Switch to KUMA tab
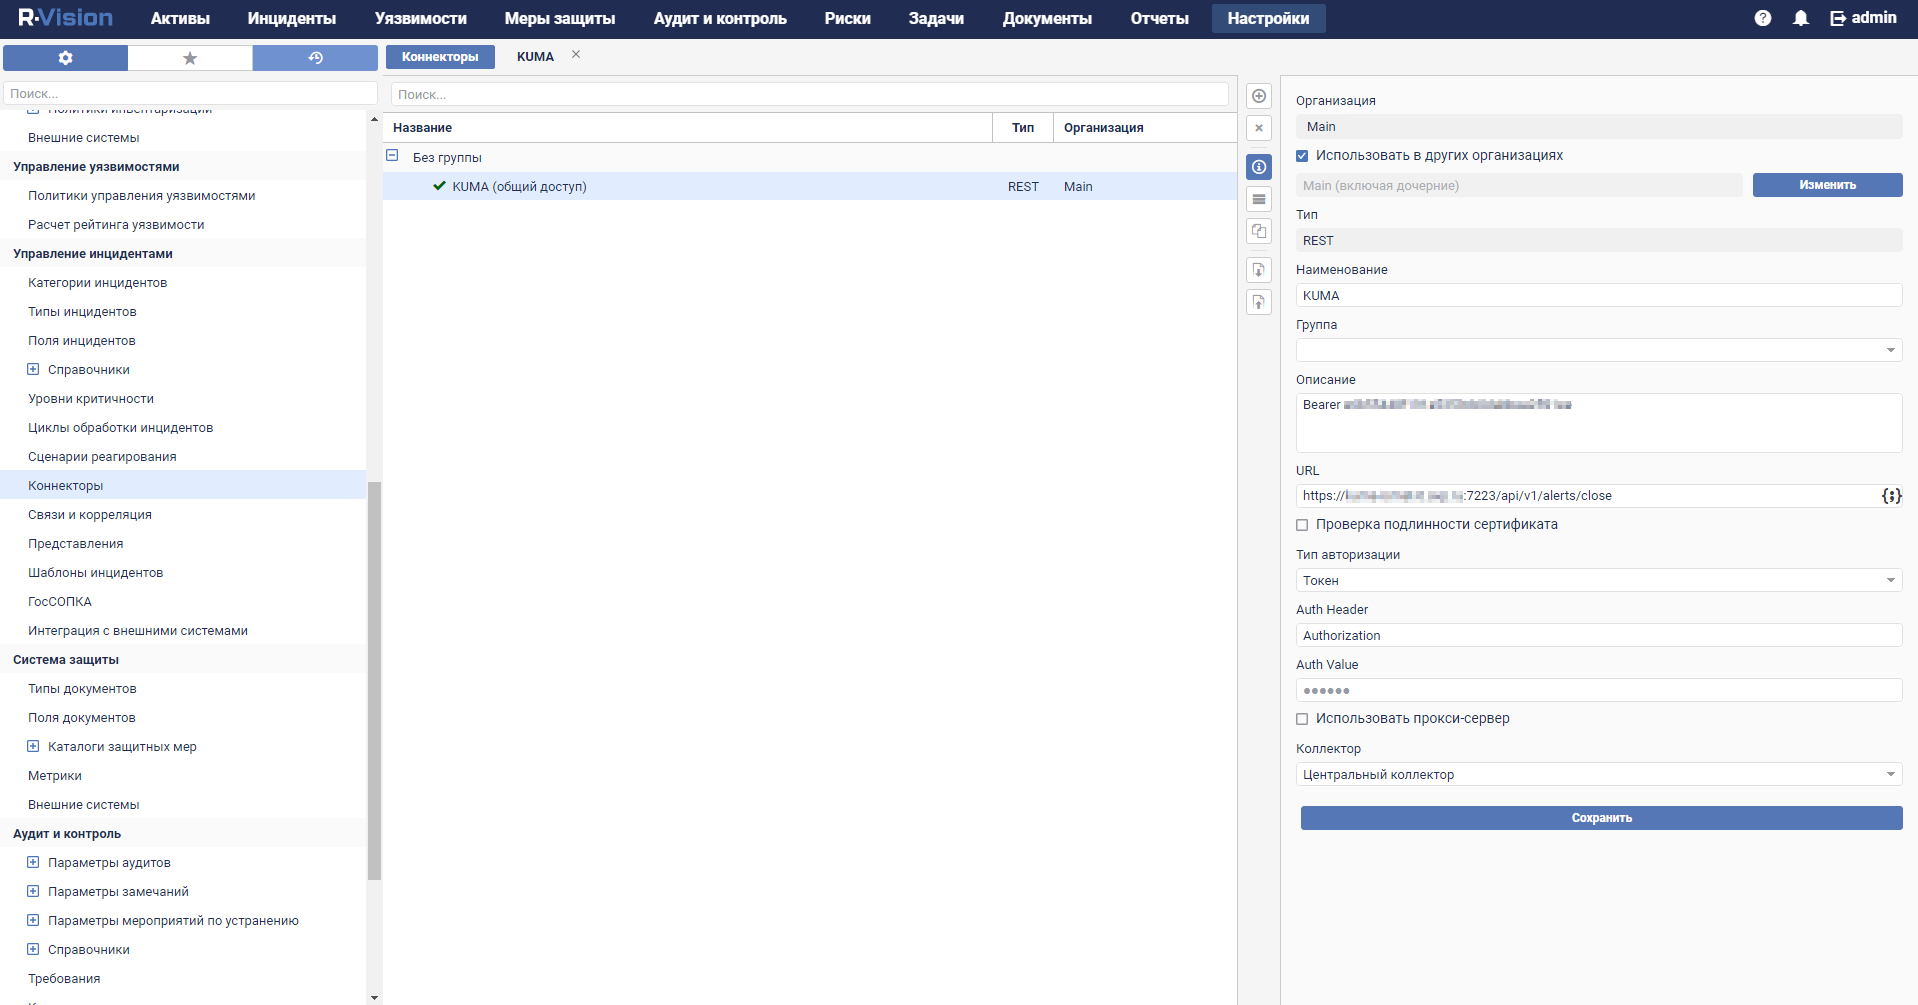This screenshot has height=1005, width=1918. (x=535, y=57)
